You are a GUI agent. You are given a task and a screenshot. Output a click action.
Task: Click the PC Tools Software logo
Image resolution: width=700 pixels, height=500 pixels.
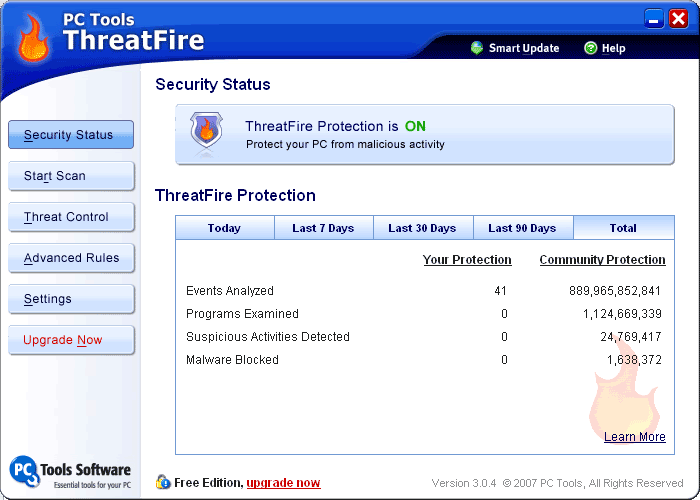[x=70, y=471]
